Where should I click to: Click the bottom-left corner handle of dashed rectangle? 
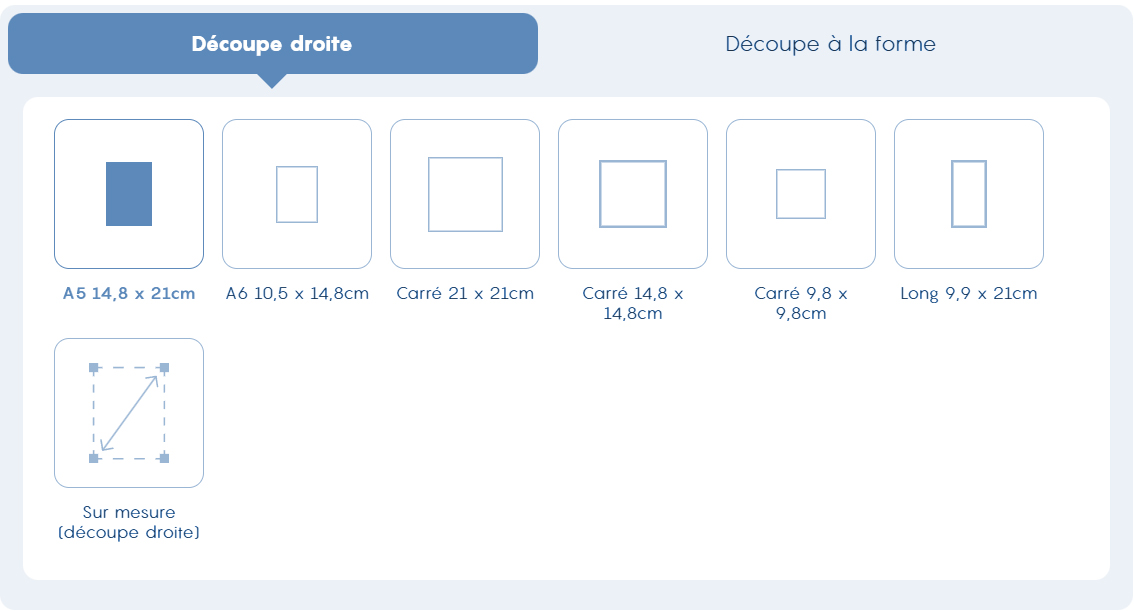pos(93,458)
